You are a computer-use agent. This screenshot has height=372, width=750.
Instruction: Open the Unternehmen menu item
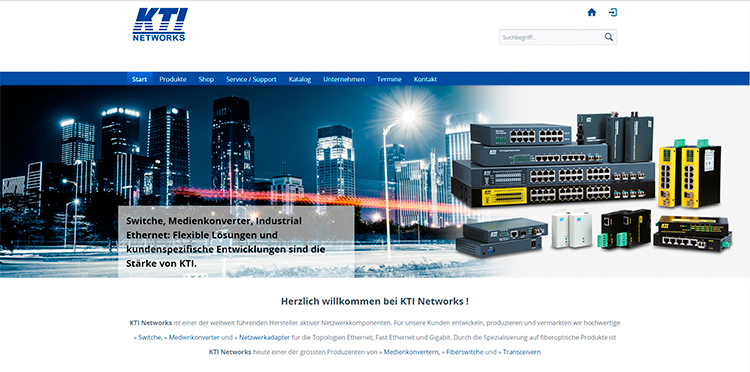pyautogui.click(x=344, y=79)
